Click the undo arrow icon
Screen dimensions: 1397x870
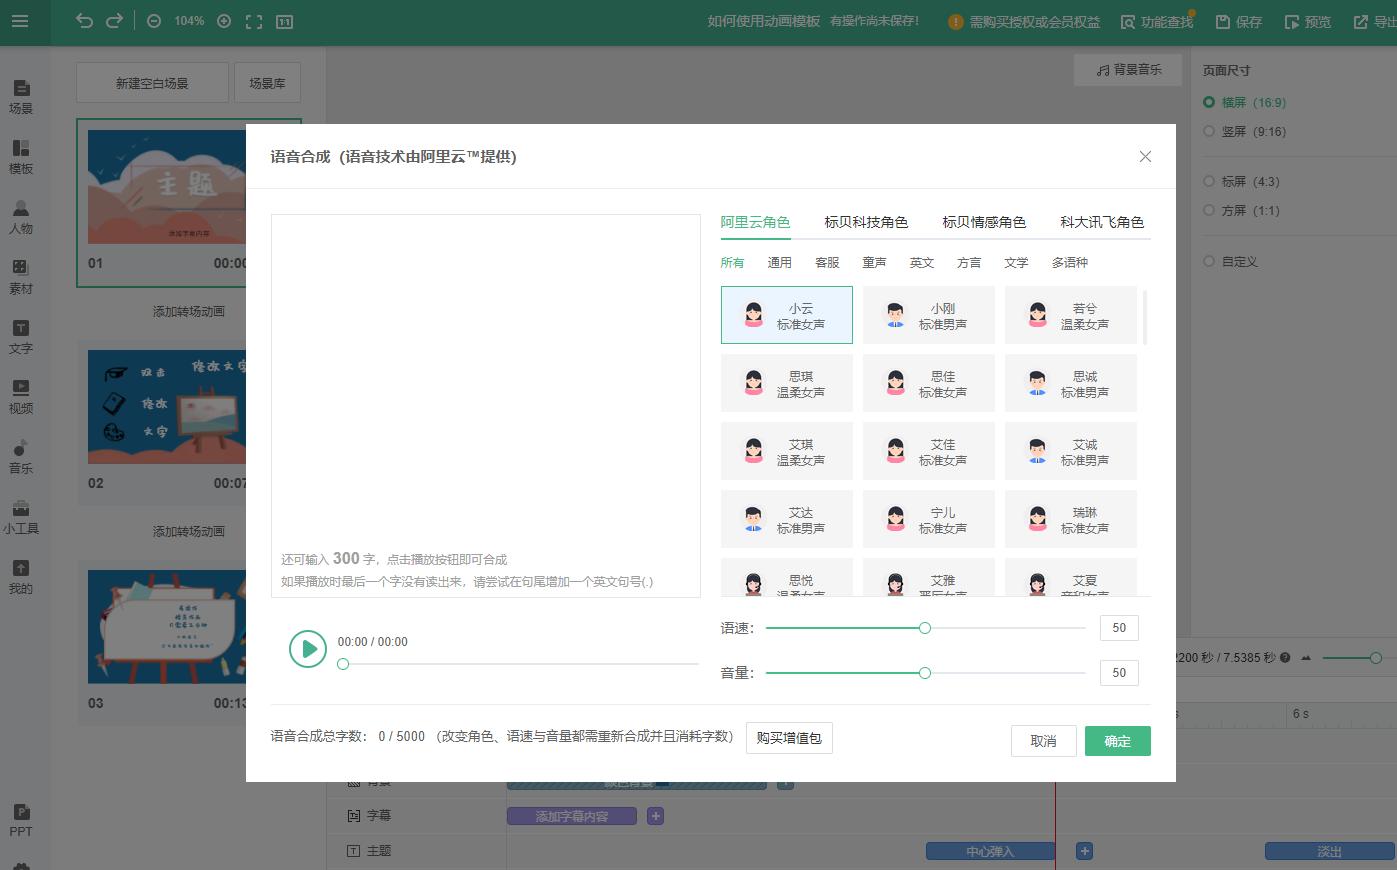tap(84, 21)
